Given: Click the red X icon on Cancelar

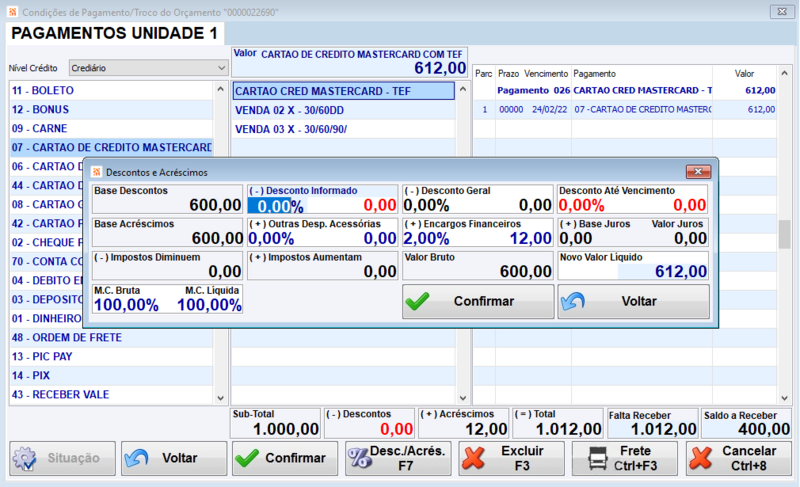Looking at the screenshot, I should (x=701, y=458).
